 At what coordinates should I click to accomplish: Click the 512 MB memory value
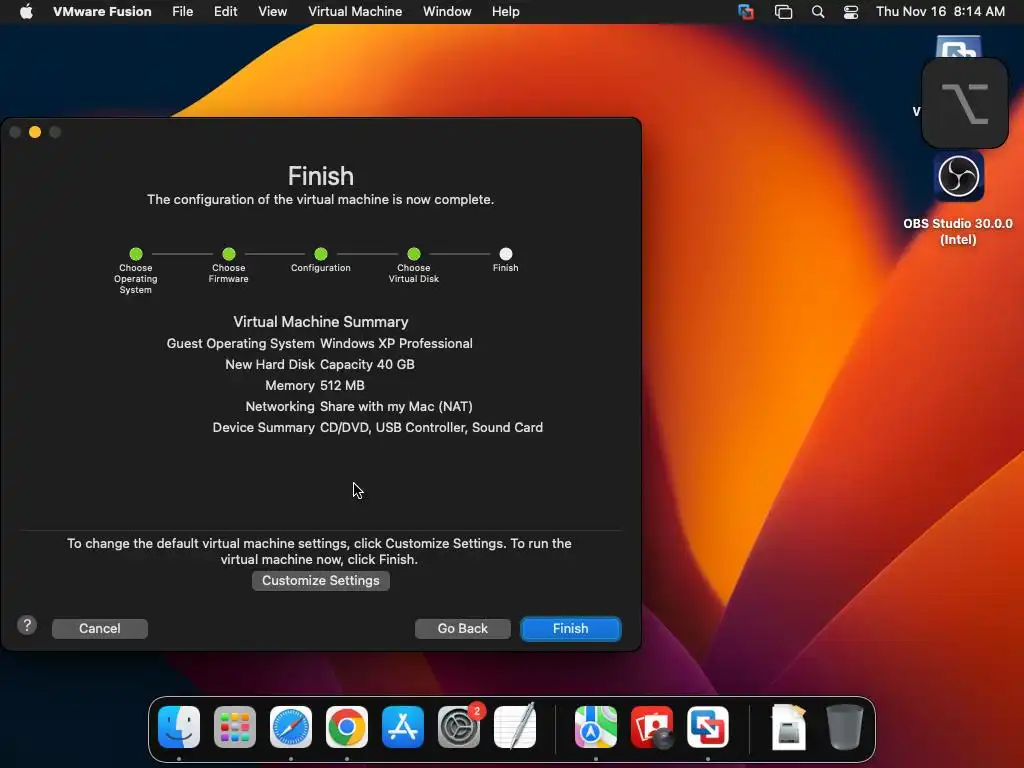[342, 385]
